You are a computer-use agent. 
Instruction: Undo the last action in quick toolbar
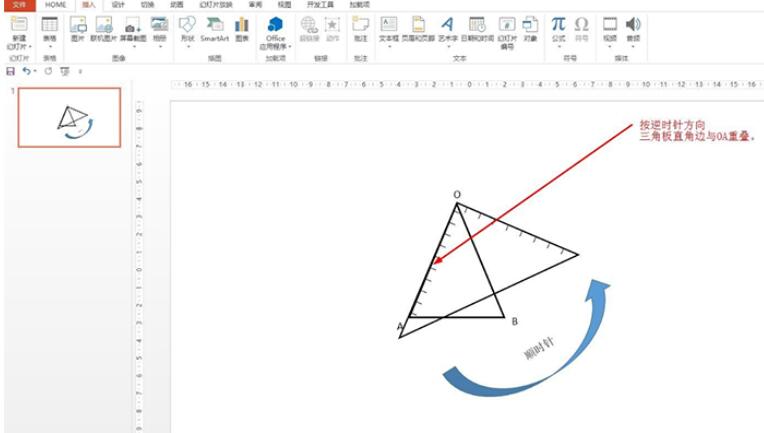(x=26, y=71)
